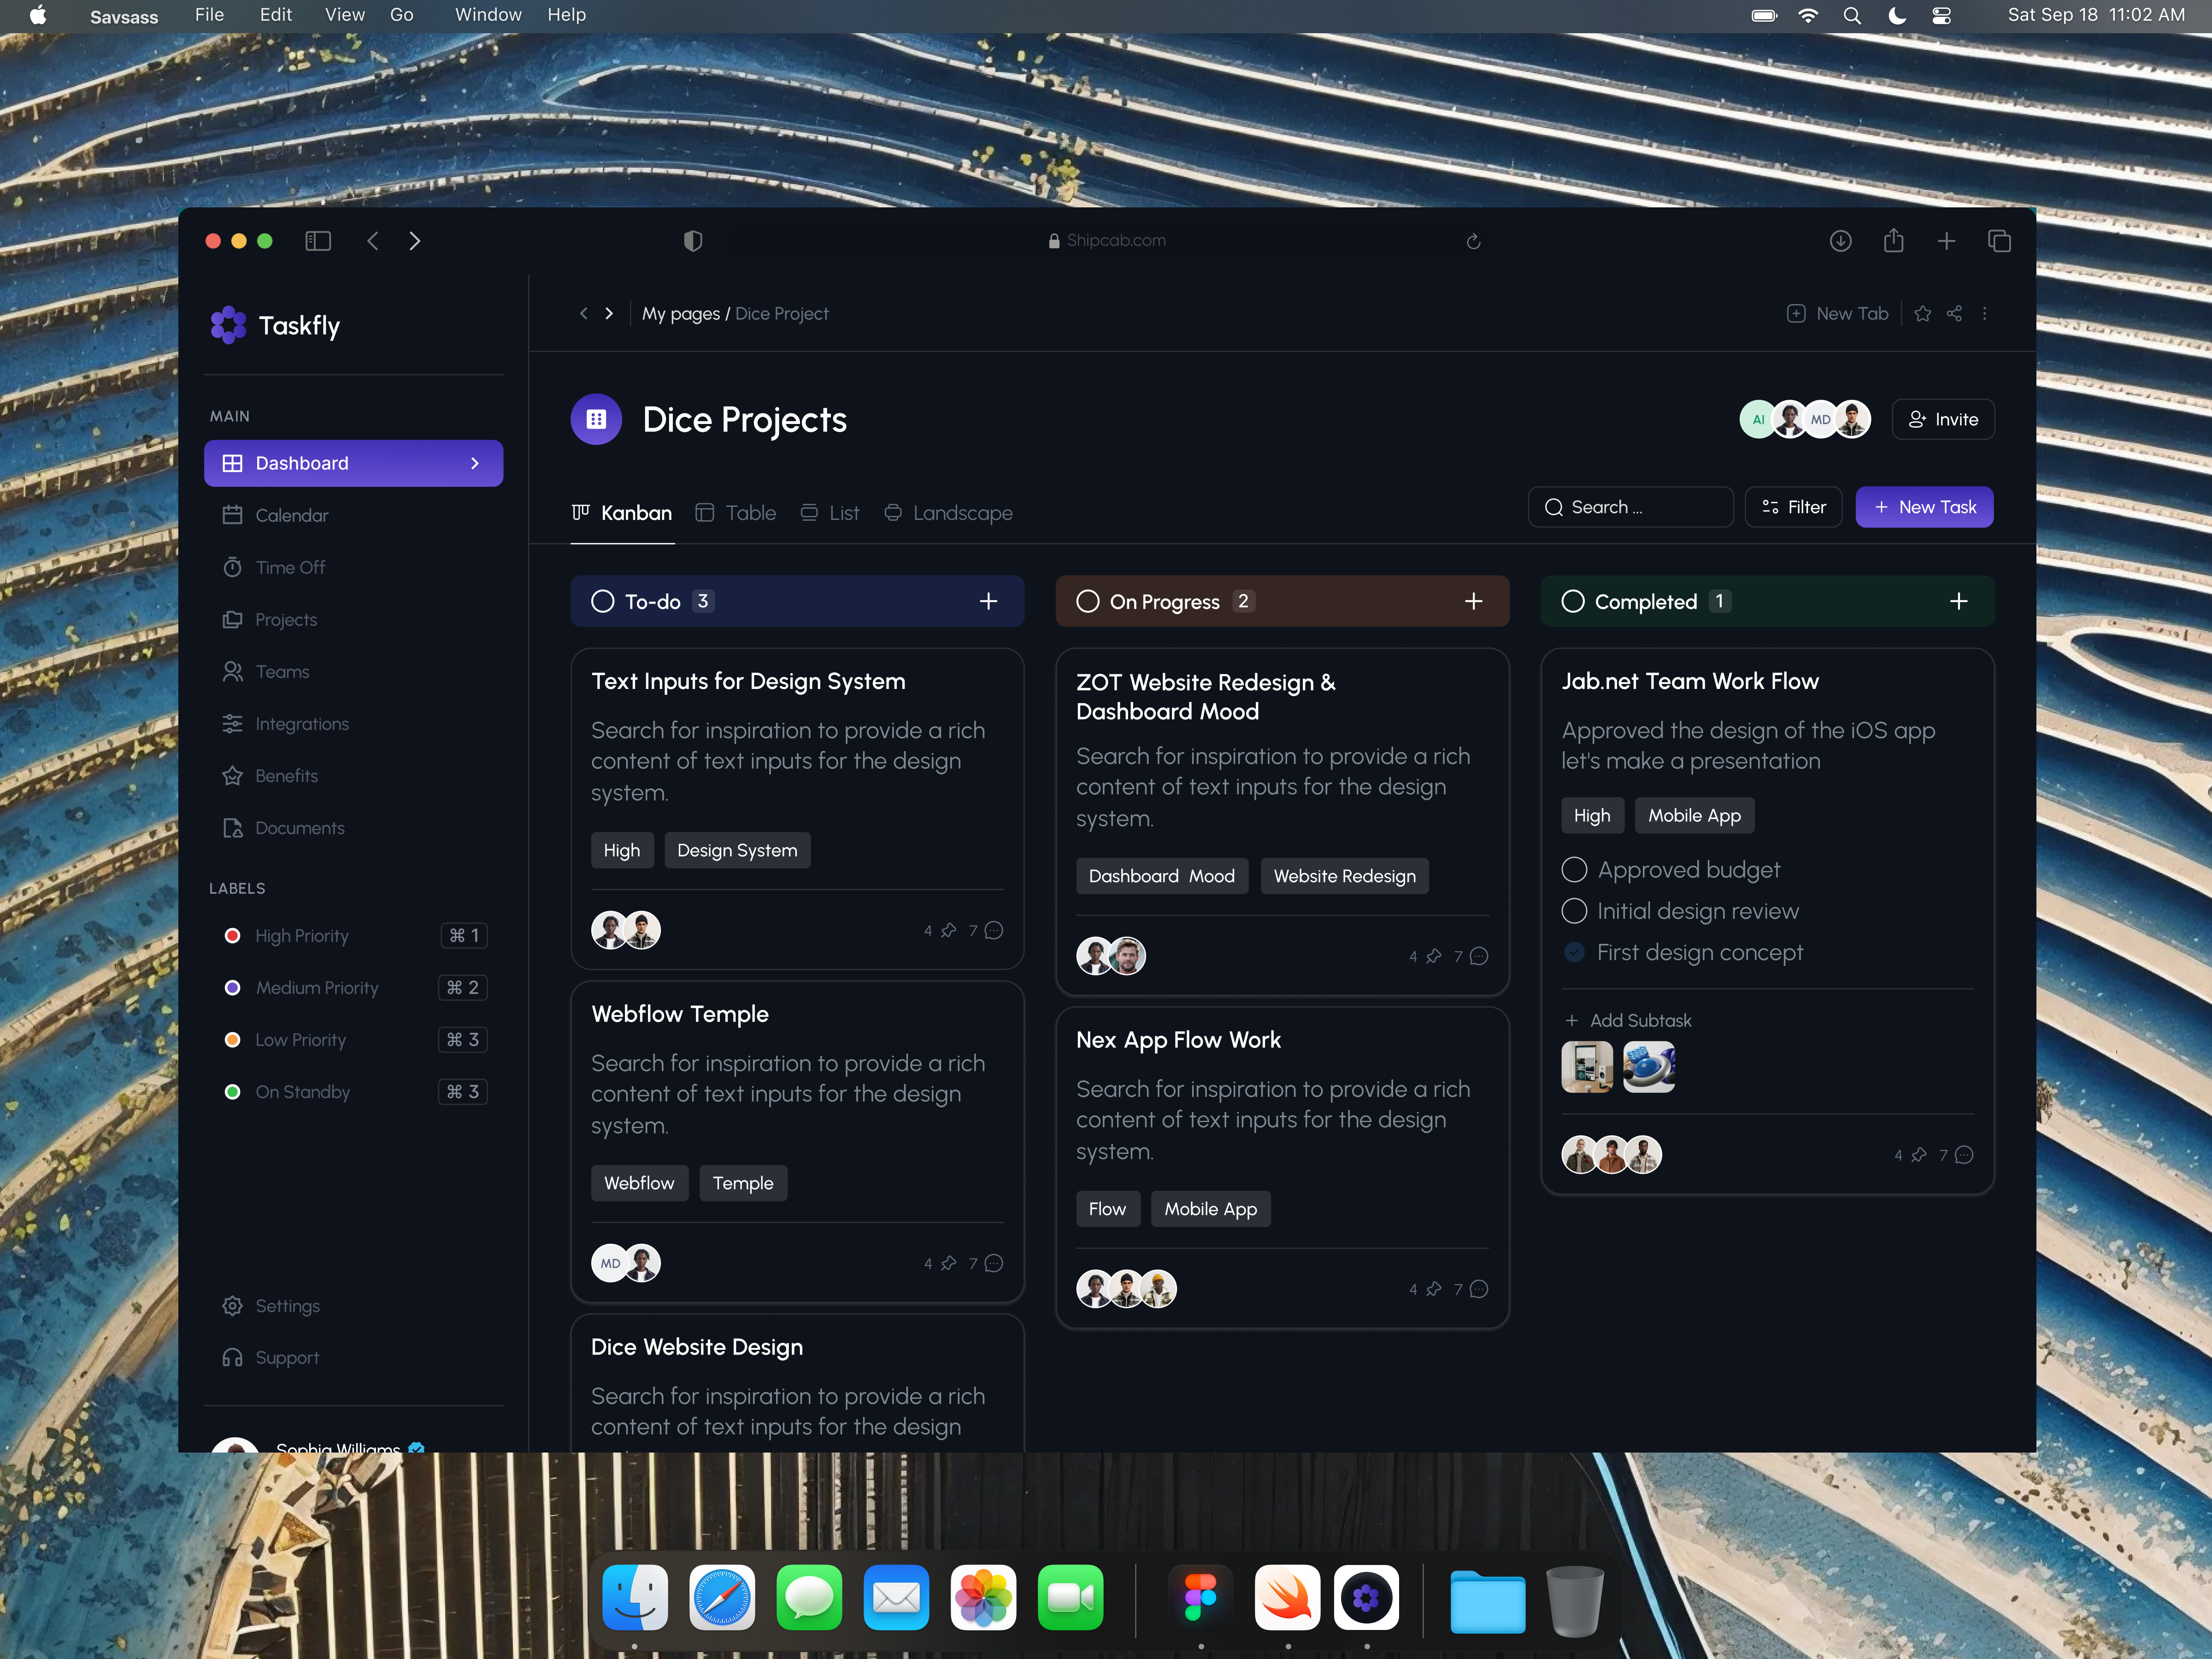This screenshot has height=1659, width=2212.
Task: Expand the Dashboard chevron arrow
Action: [475, 463]
